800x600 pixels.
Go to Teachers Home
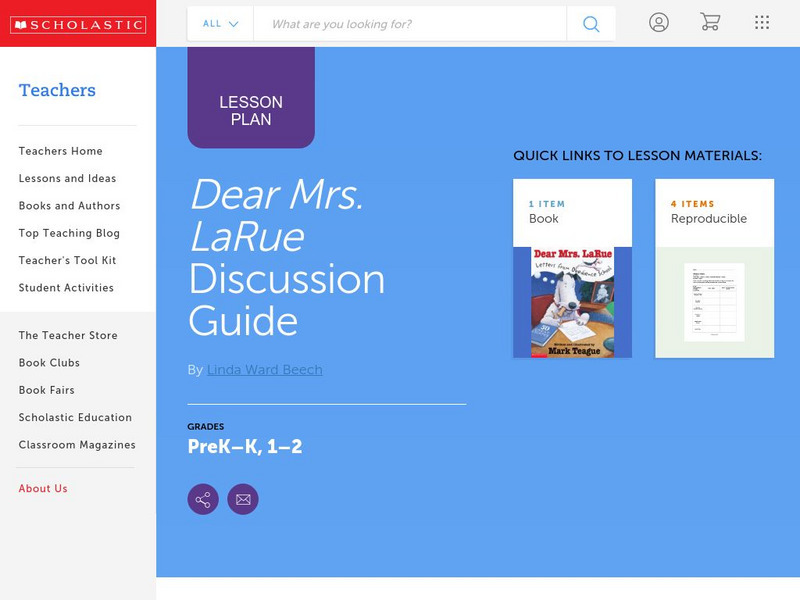pyautogui.click(x=59, y=151)
